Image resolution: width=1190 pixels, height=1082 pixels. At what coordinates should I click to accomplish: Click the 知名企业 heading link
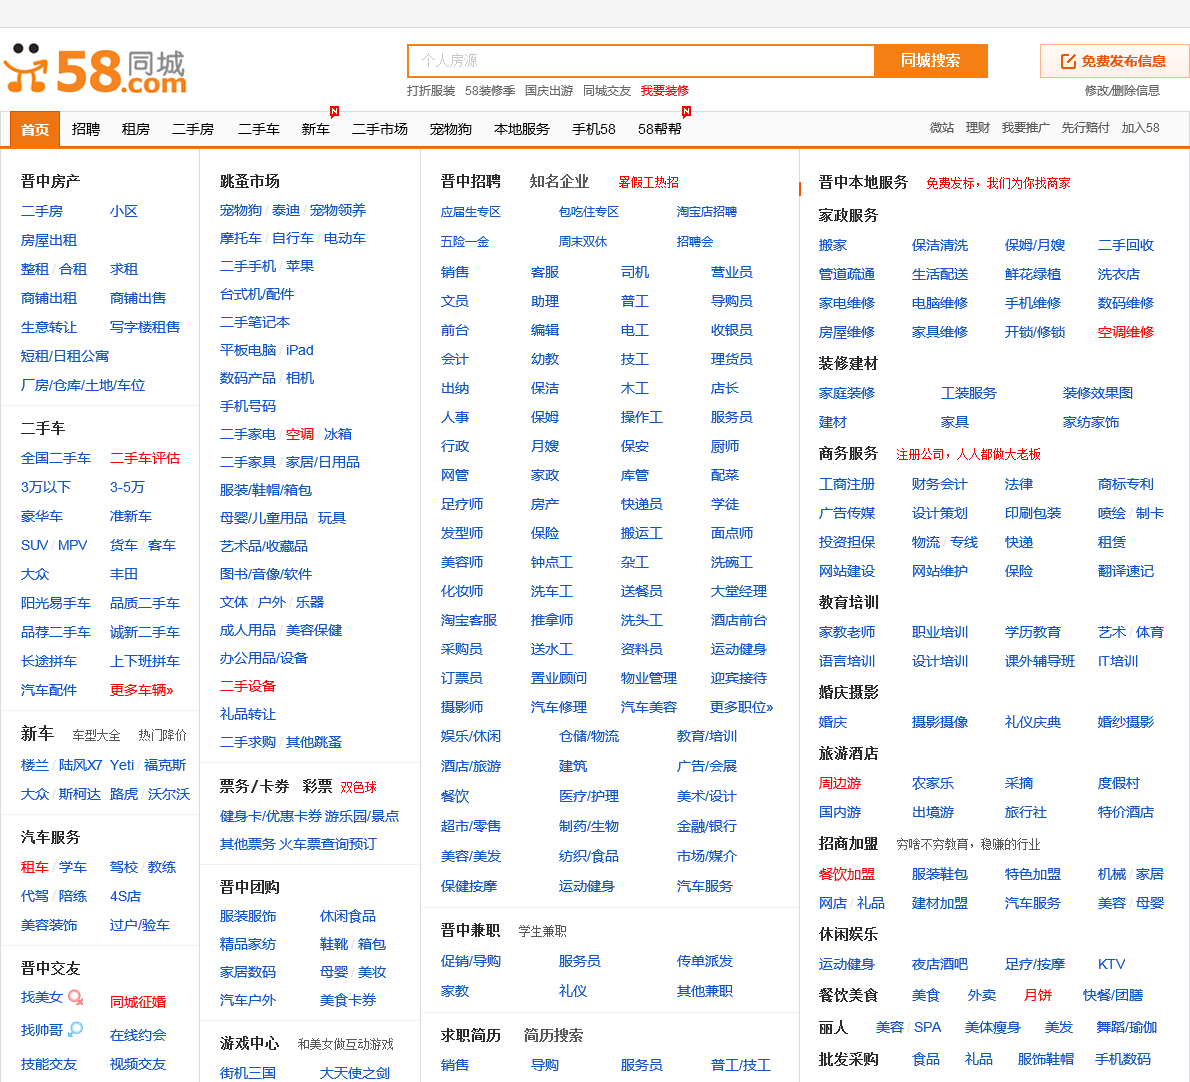[559, 181]
